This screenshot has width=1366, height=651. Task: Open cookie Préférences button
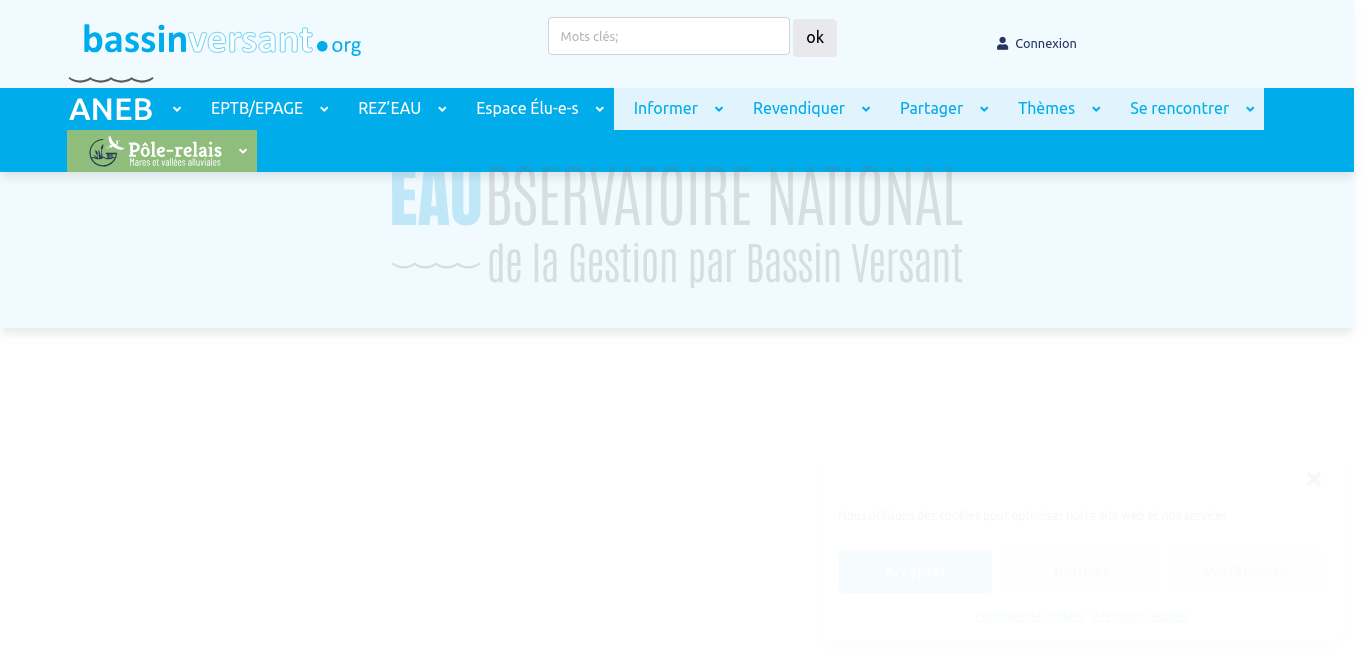(1246, 572)
